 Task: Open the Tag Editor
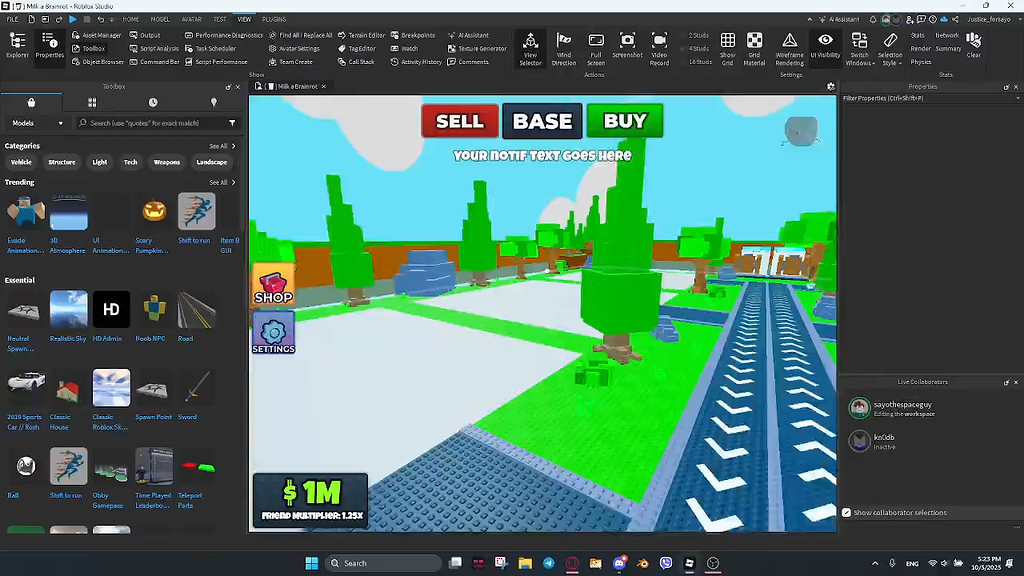tap(357, 48)
